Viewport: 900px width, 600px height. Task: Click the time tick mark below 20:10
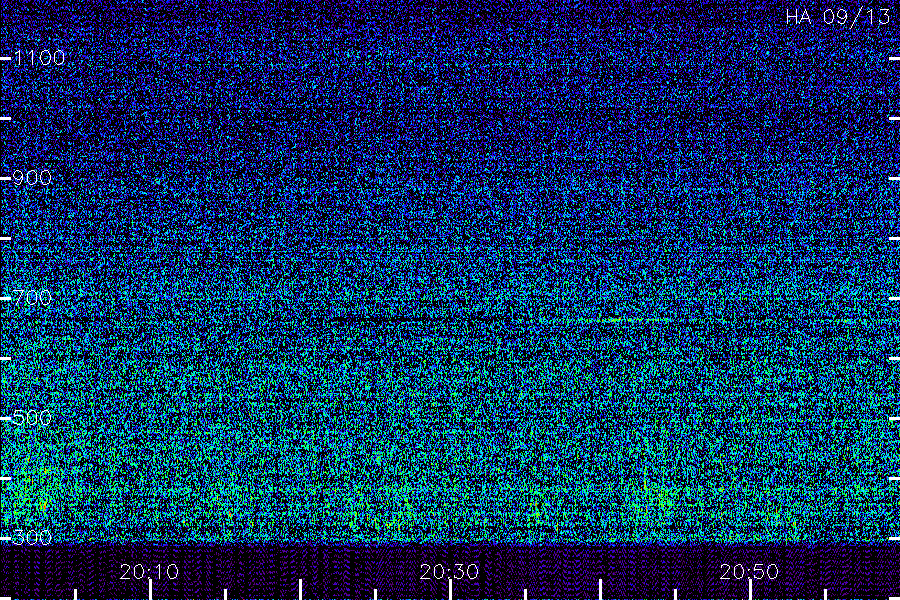pos(150,590)
